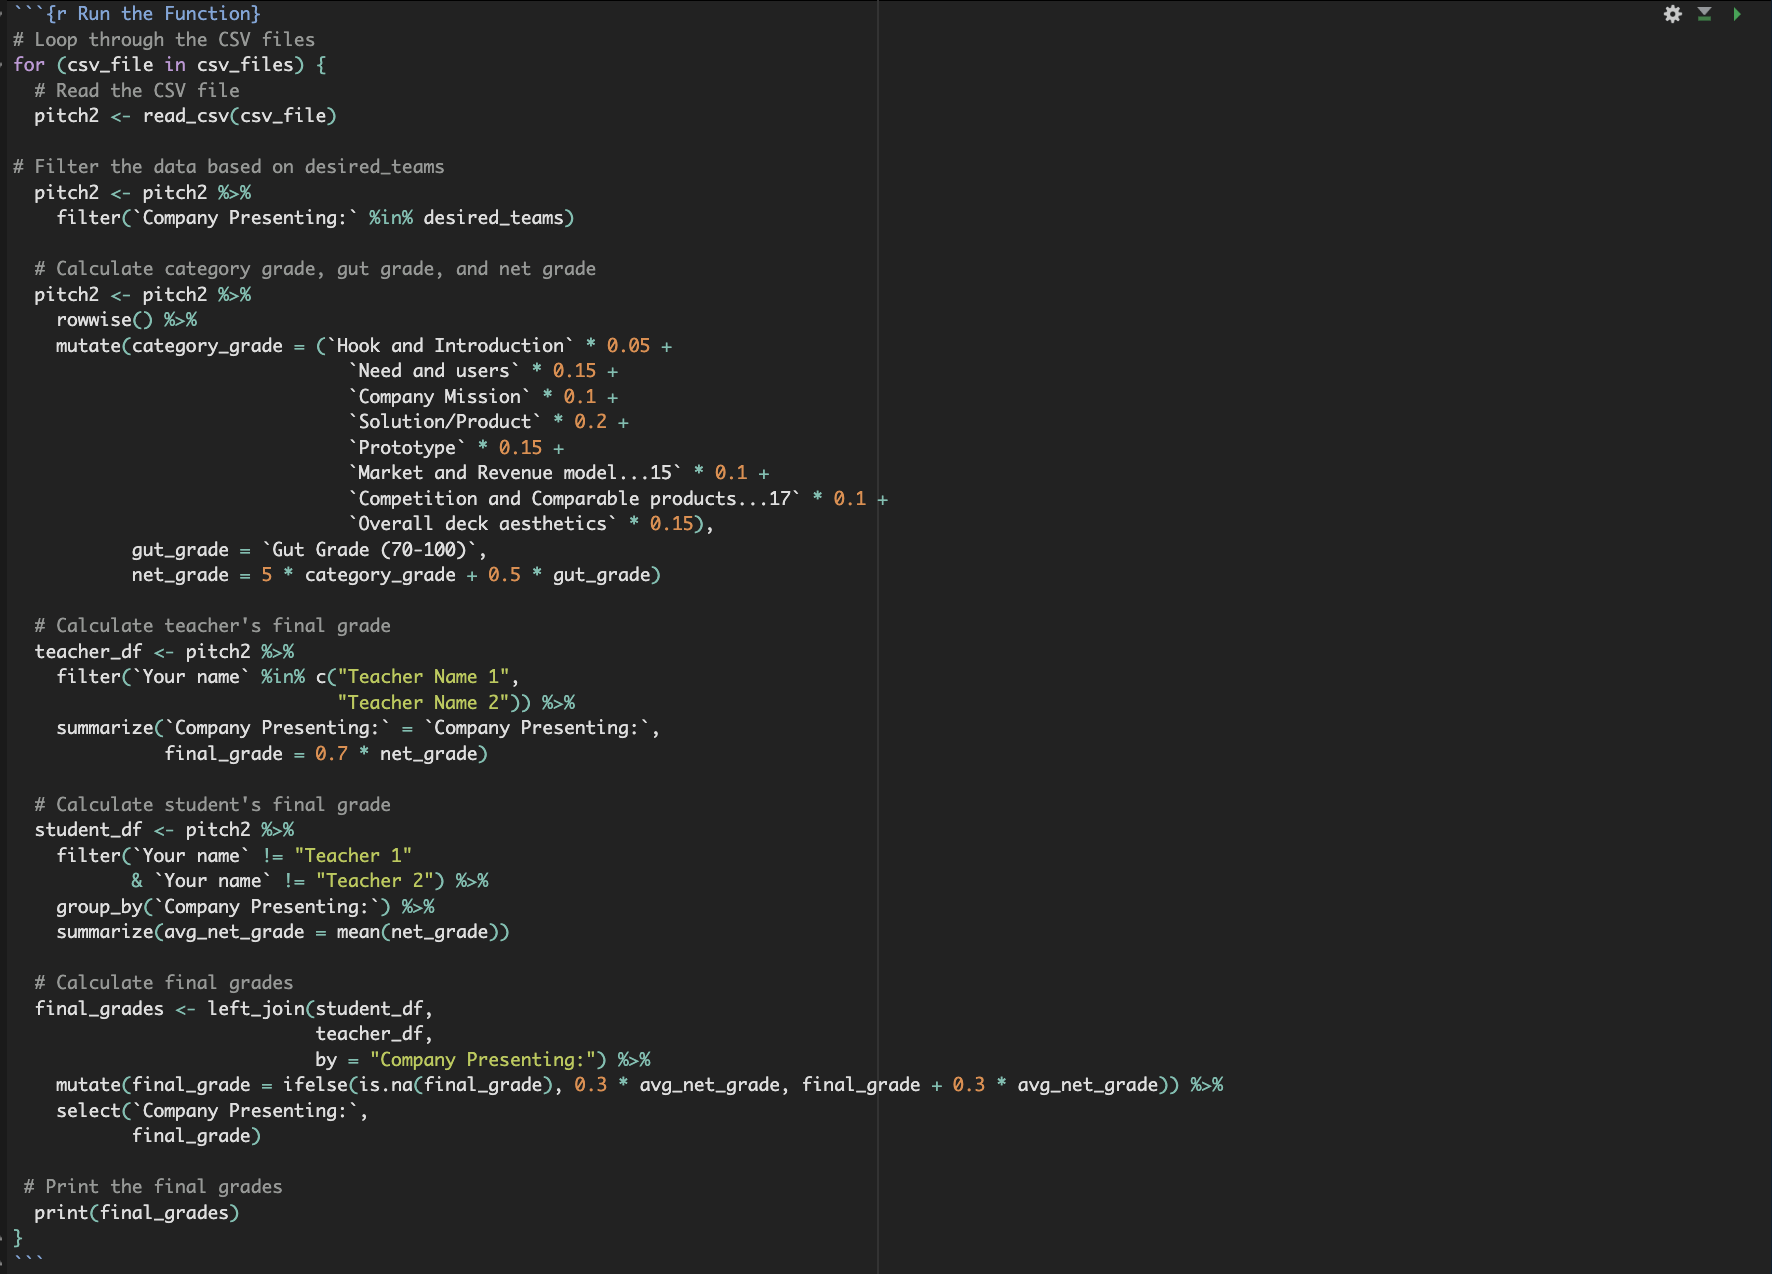The width and height of the screenshot is (1772, 1274).
Task: Click '`Need and users`' column name
Action: point(434,370)
